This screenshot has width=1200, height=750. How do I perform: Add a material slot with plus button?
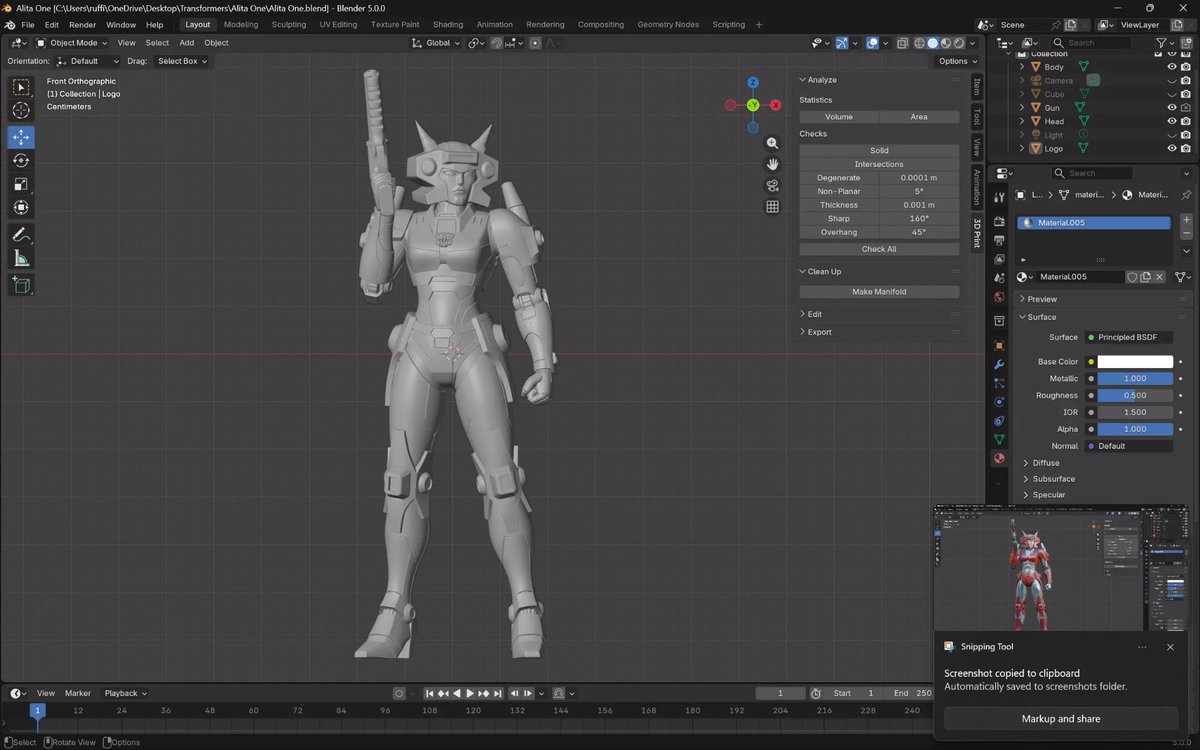coord(1186,220)
